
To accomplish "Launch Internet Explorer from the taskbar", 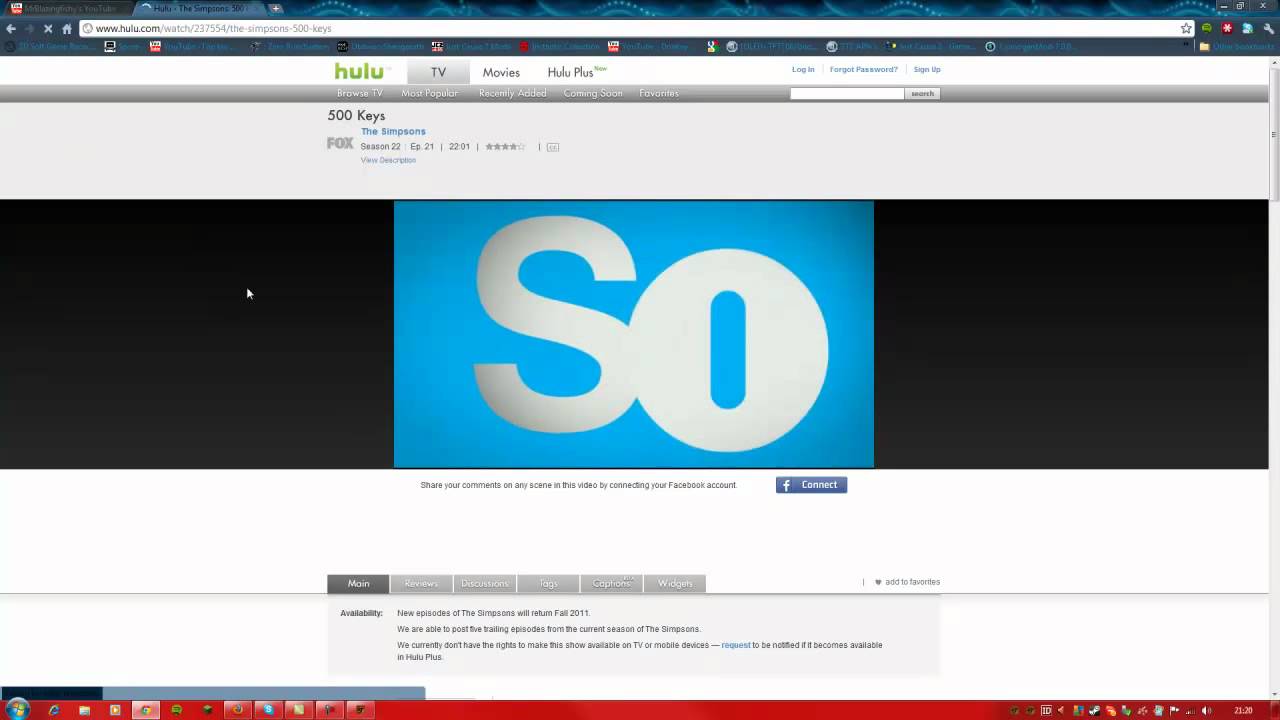I will [x=54, y=710].
